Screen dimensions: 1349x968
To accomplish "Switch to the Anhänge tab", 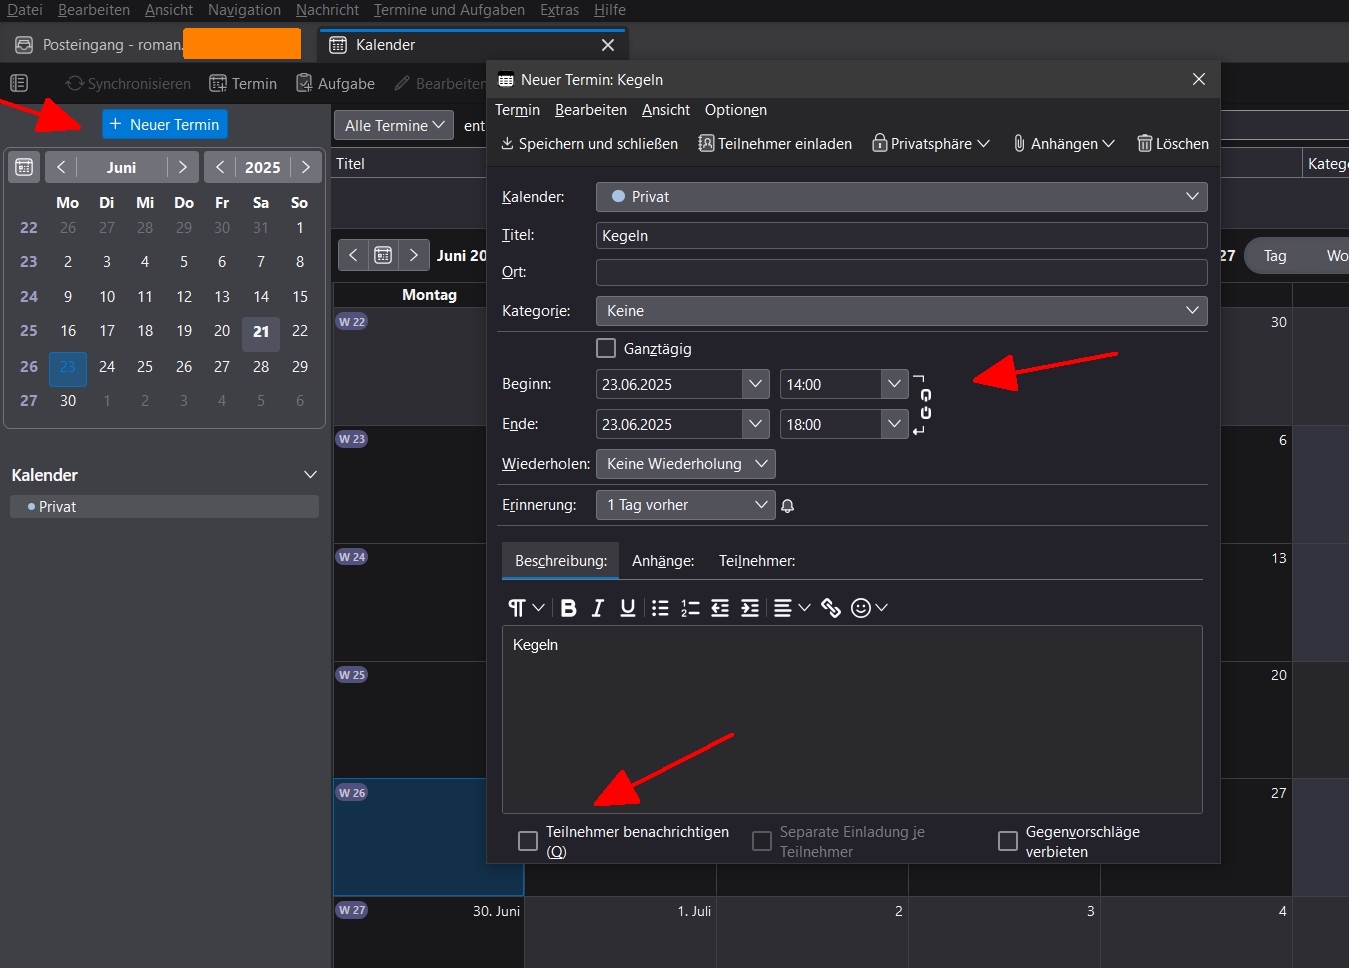I will click(x=663, y=561).
